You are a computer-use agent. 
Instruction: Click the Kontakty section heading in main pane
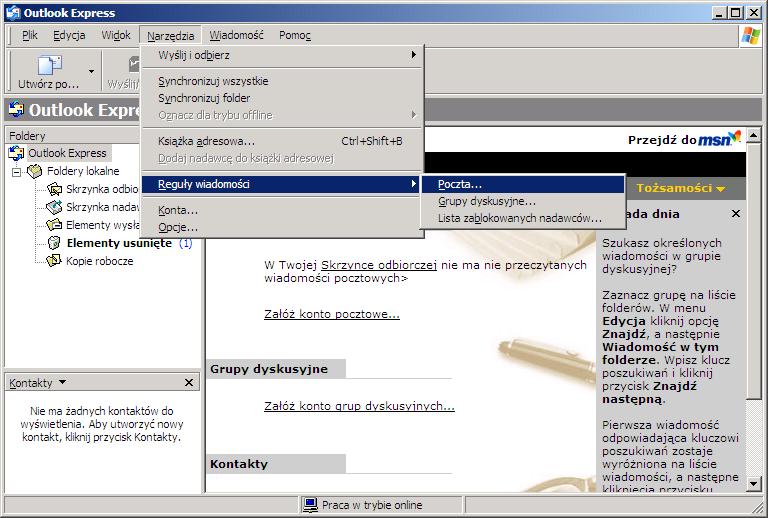(x=239, y=464)
